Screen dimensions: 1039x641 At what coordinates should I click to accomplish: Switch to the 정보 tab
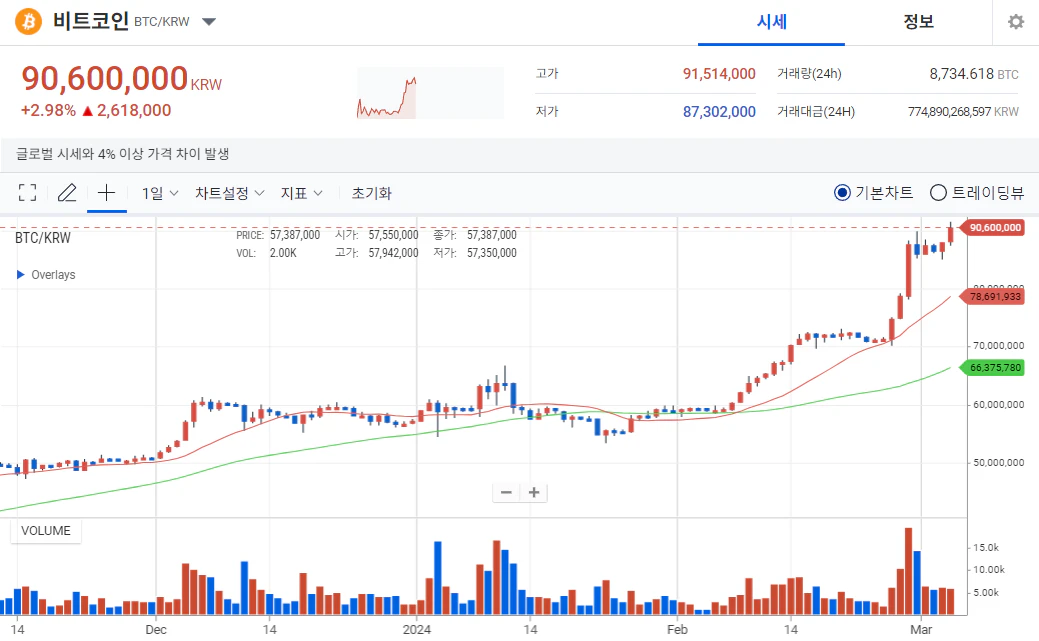point(918,22)
